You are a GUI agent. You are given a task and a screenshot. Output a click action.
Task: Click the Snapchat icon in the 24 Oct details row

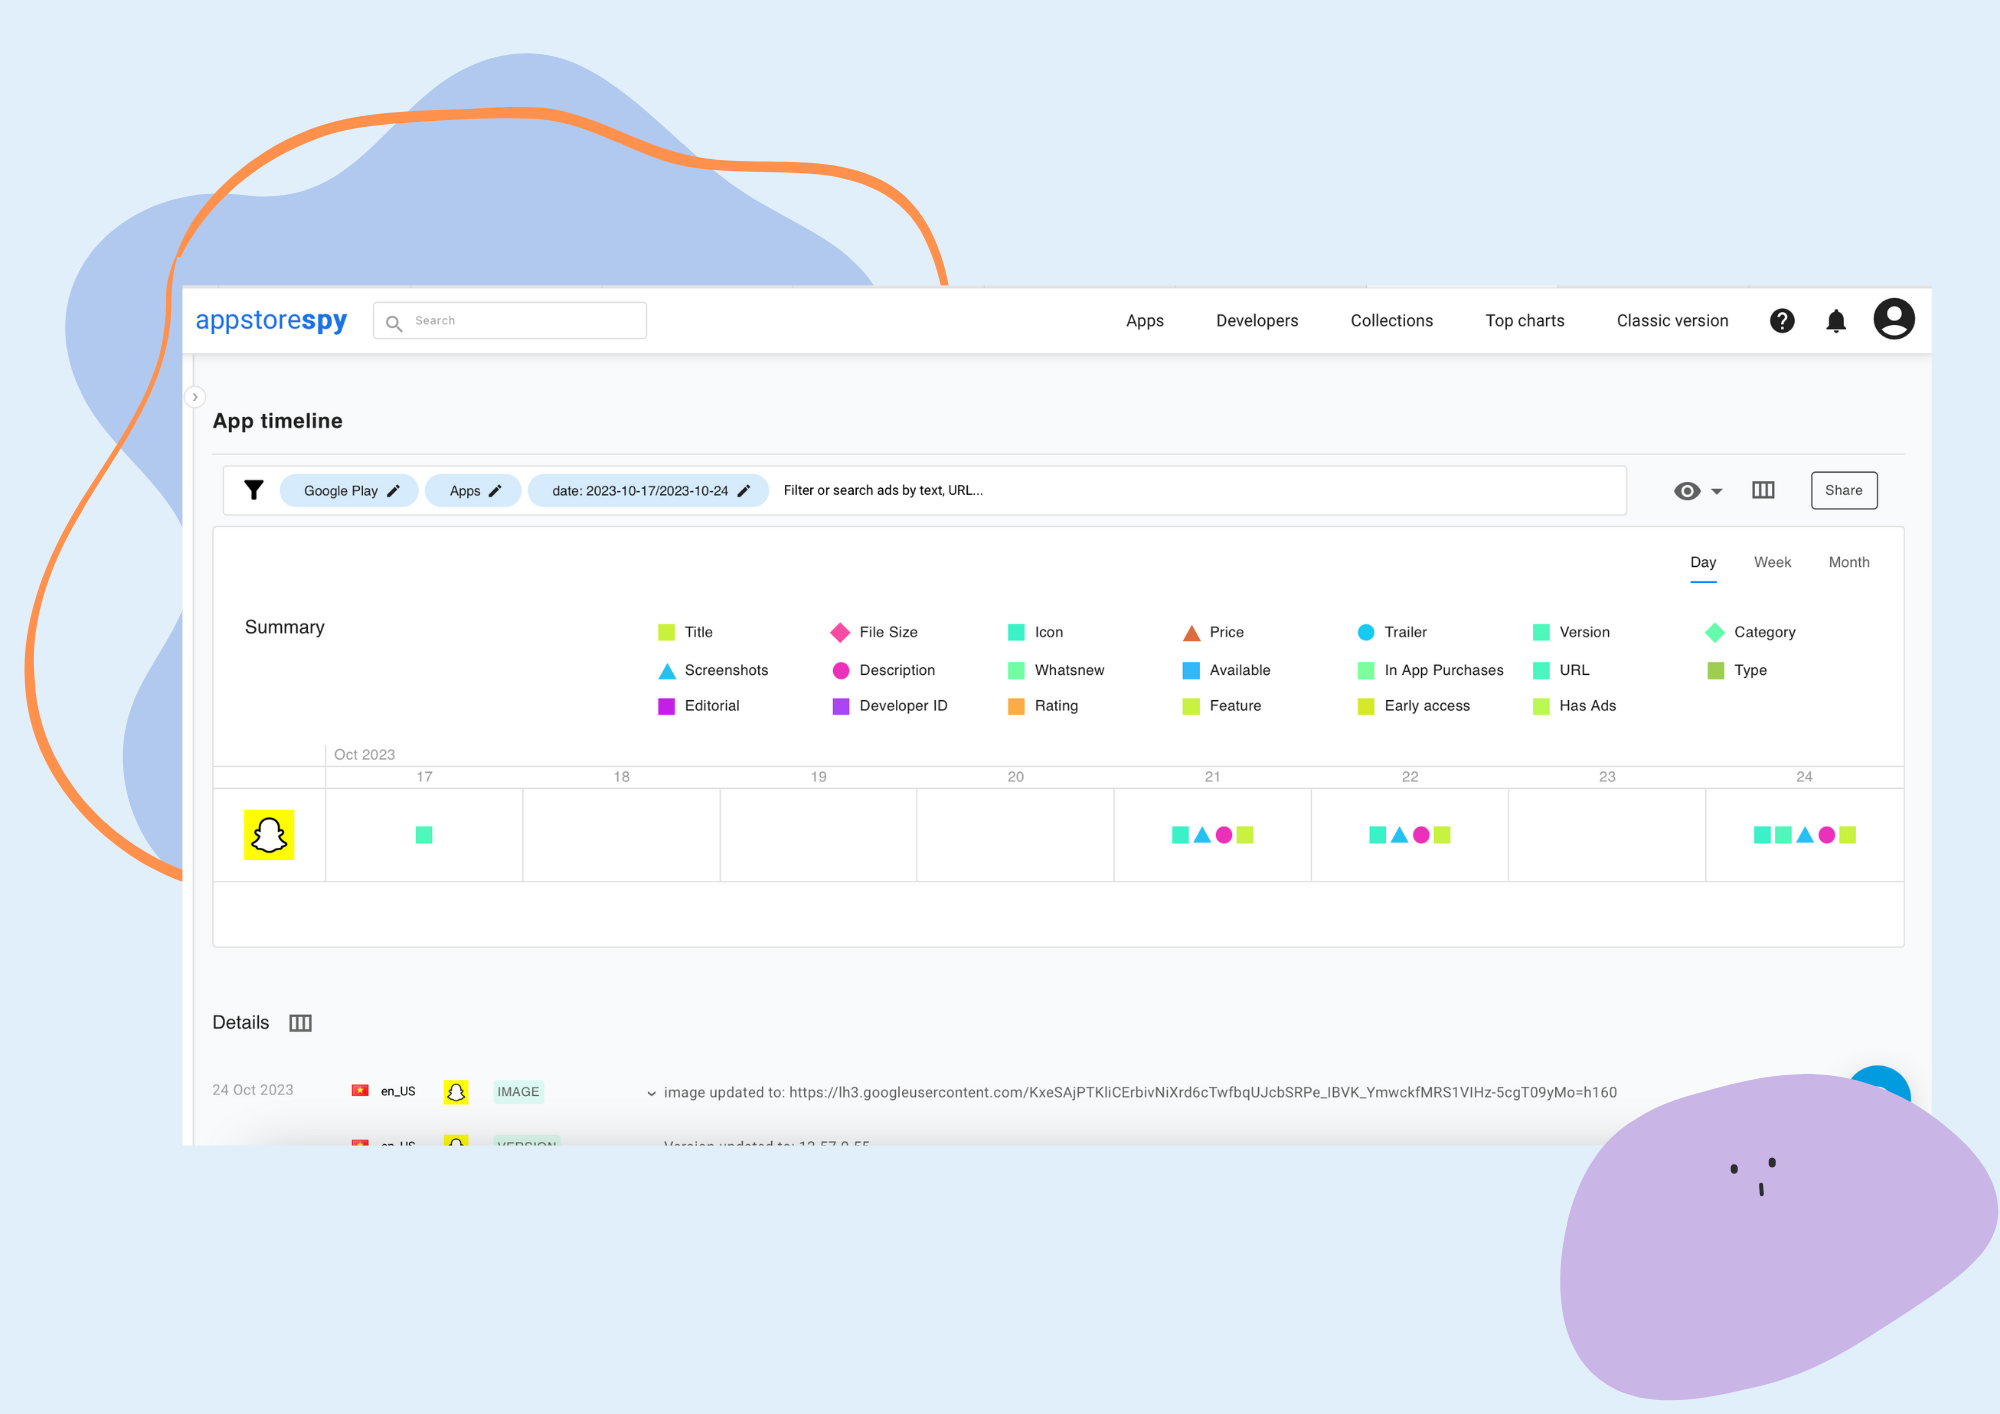[456, 1092]
